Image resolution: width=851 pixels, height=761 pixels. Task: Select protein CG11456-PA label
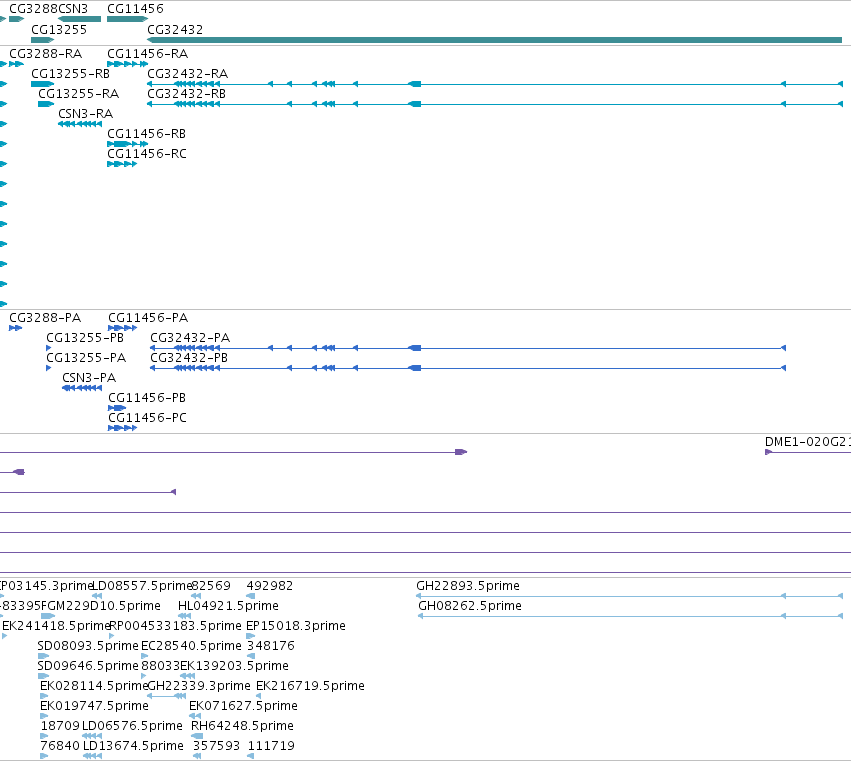coord(148,318)
